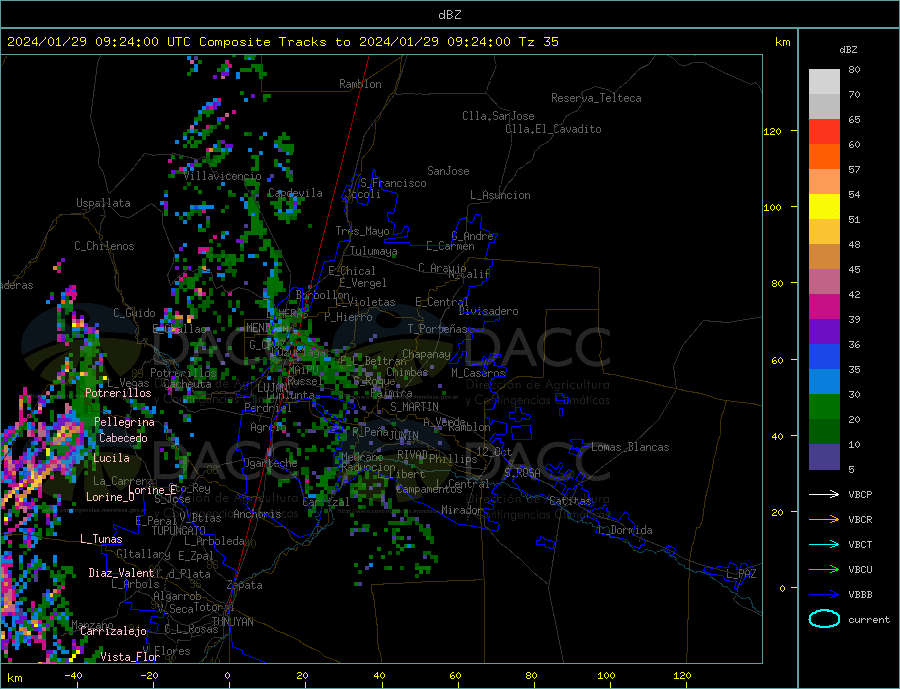Click the orange VBCR arrow in legend
Screen dimensions: 900x689
click(824, 520)
